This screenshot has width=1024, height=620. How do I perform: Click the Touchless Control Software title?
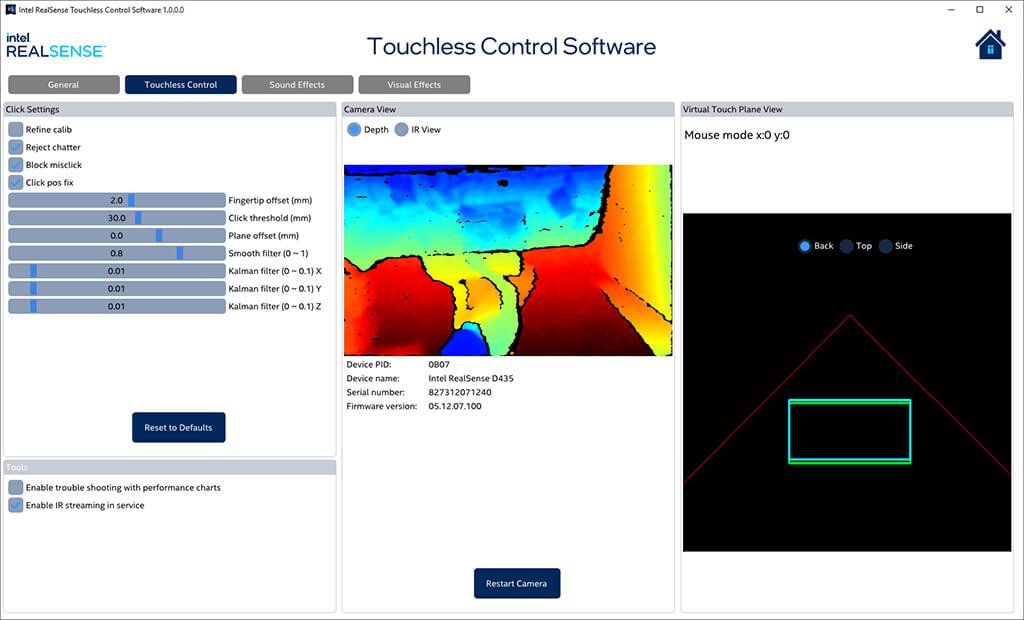pos(511,46)
